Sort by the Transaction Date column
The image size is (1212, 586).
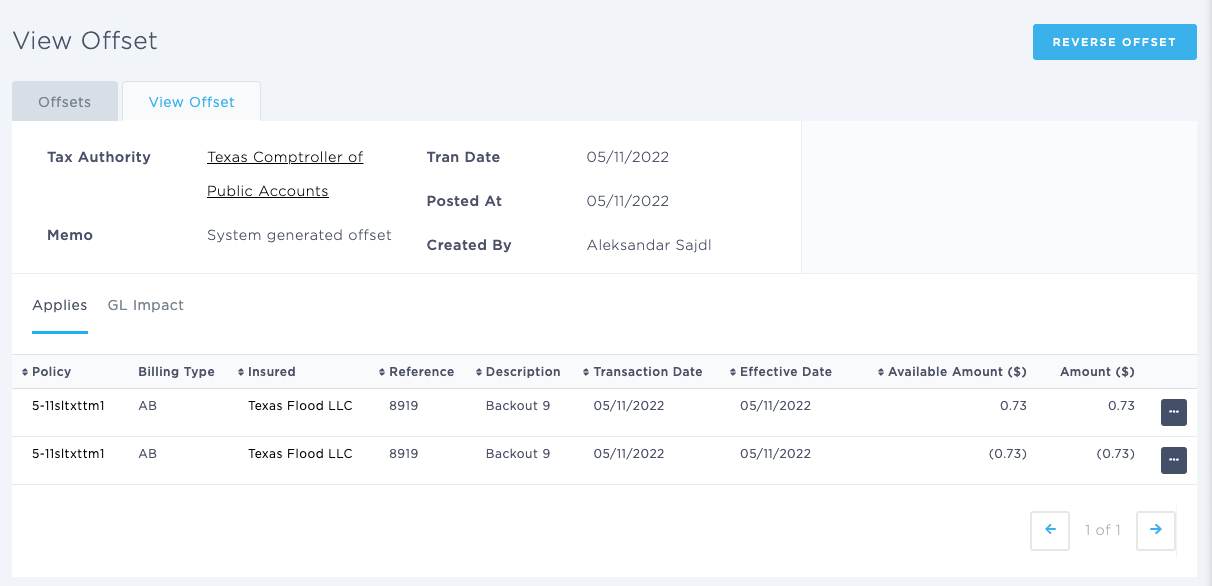click(x=643, y=372)
